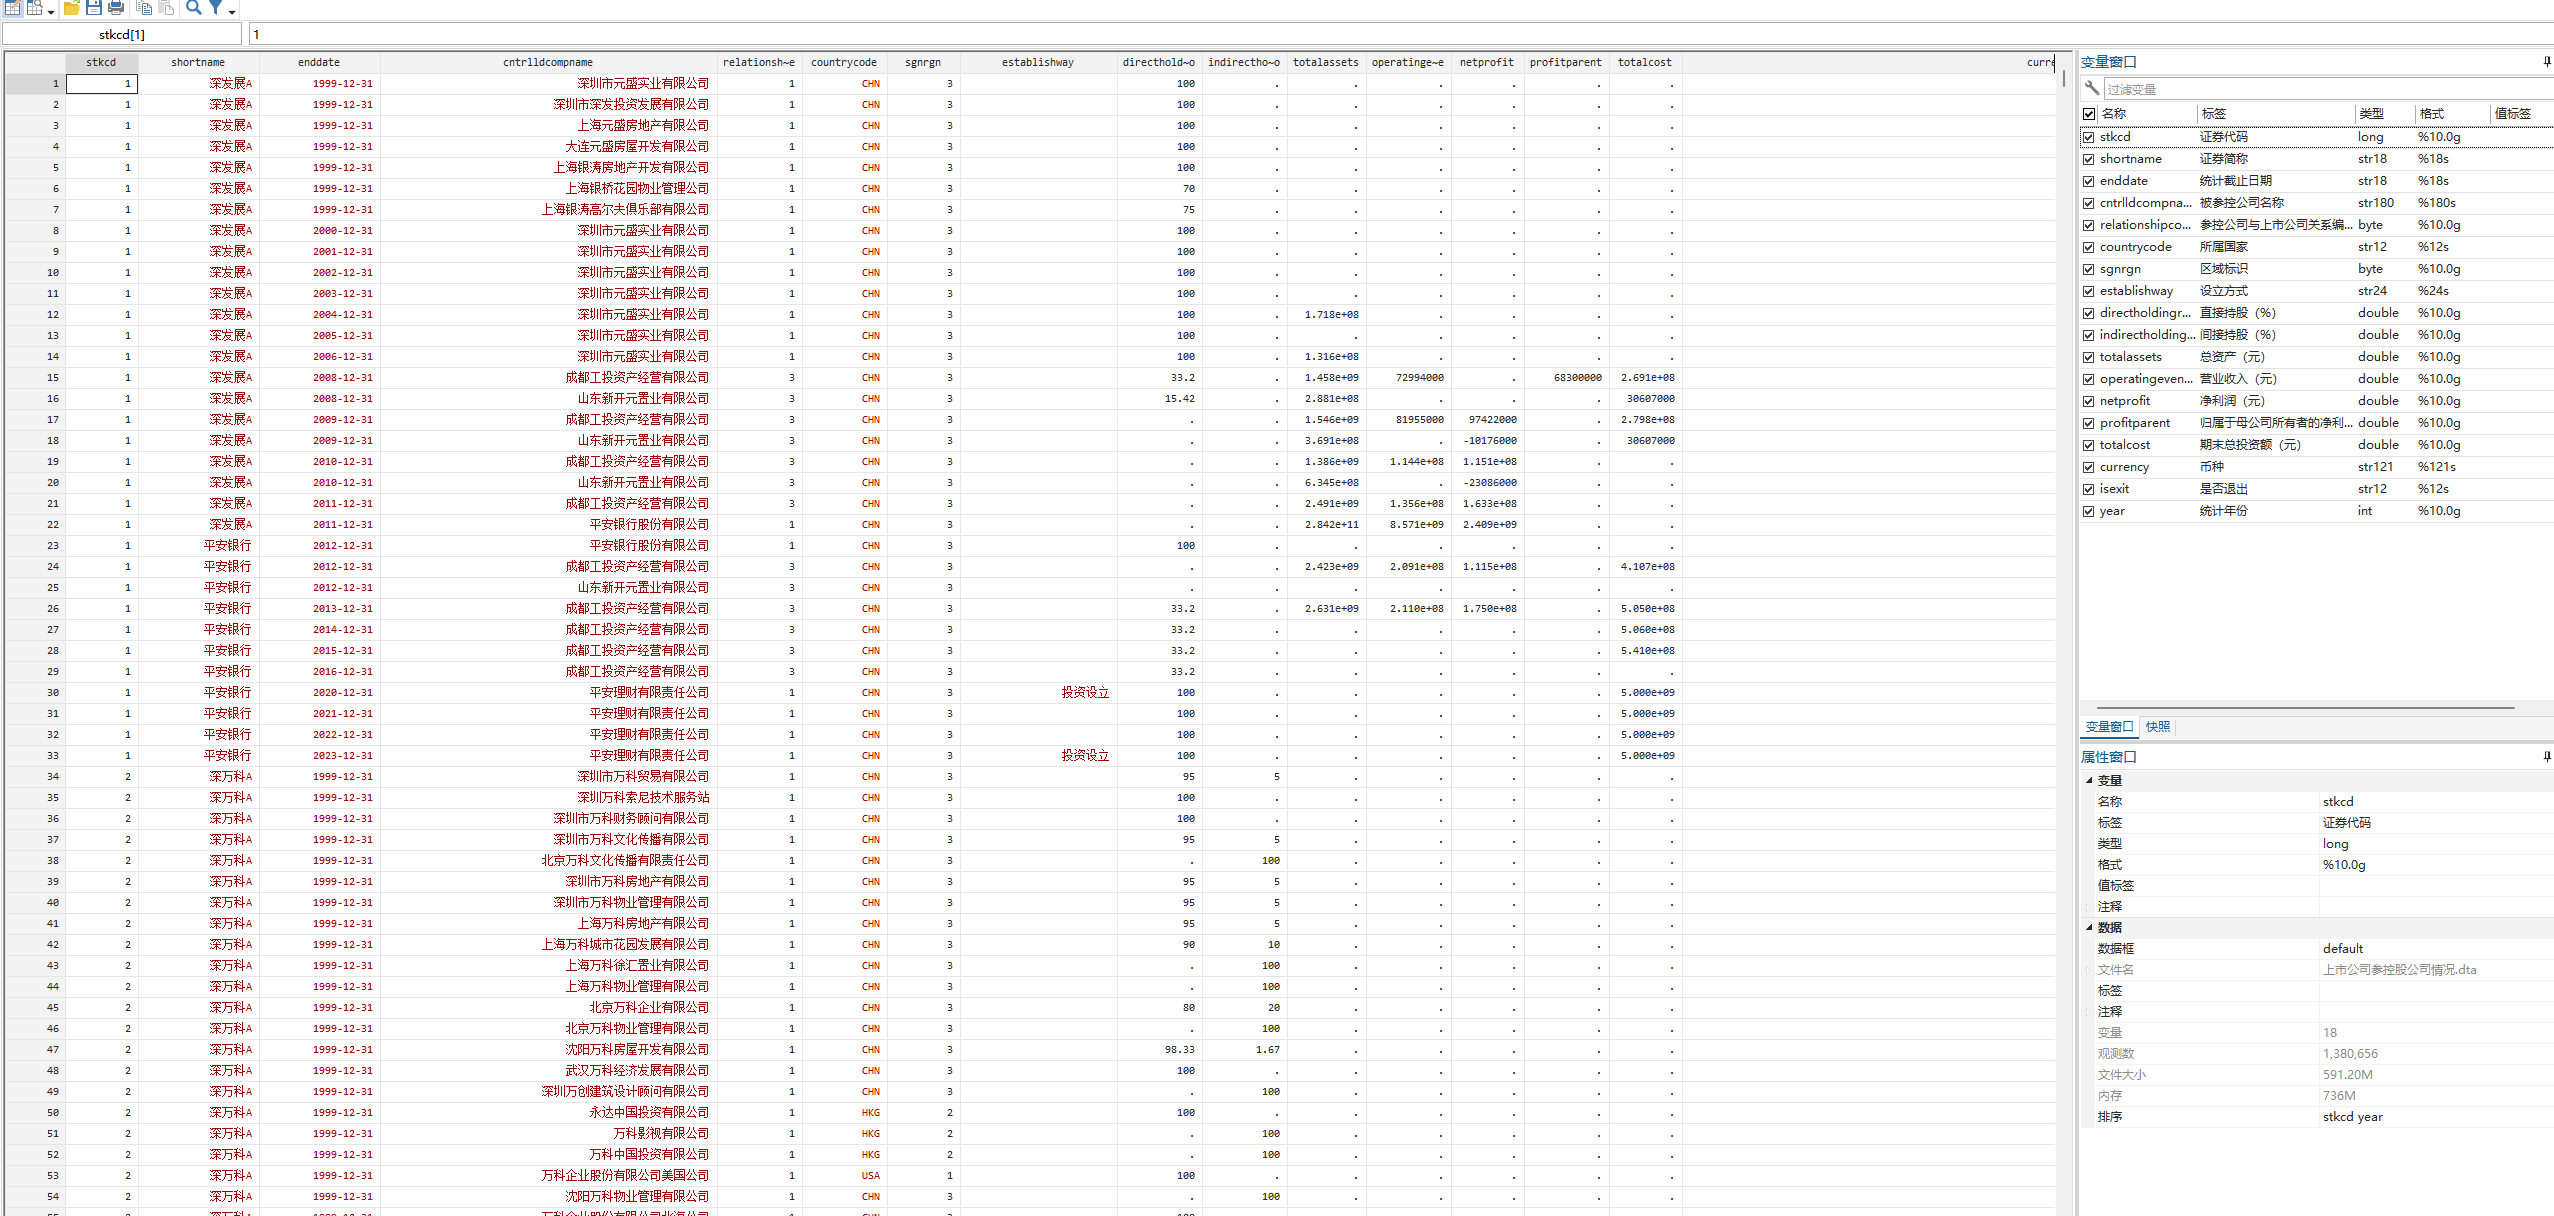Open the filter funnel dropdown arrow

click(232, 12)
